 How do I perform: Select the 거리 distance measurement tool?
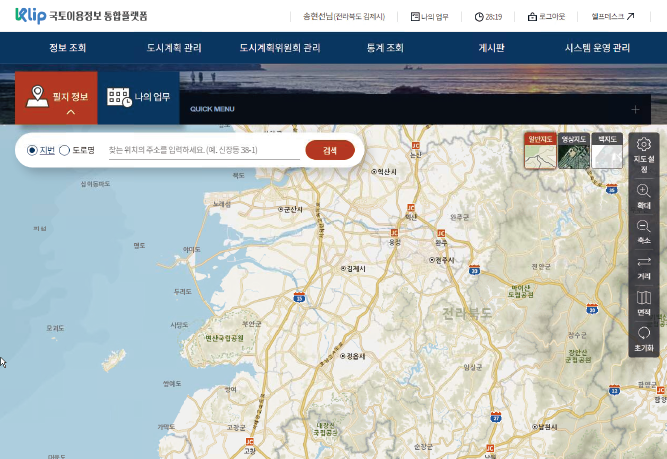click(643, 268)
